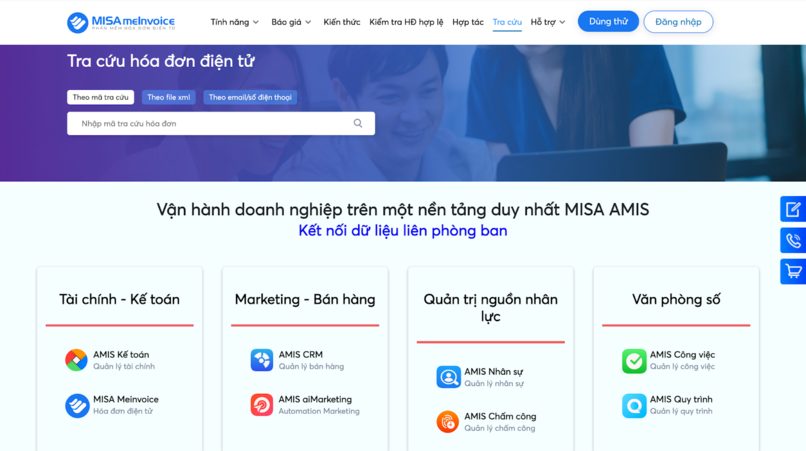Select the Theo mã tra cứu tab

[100, 97]
